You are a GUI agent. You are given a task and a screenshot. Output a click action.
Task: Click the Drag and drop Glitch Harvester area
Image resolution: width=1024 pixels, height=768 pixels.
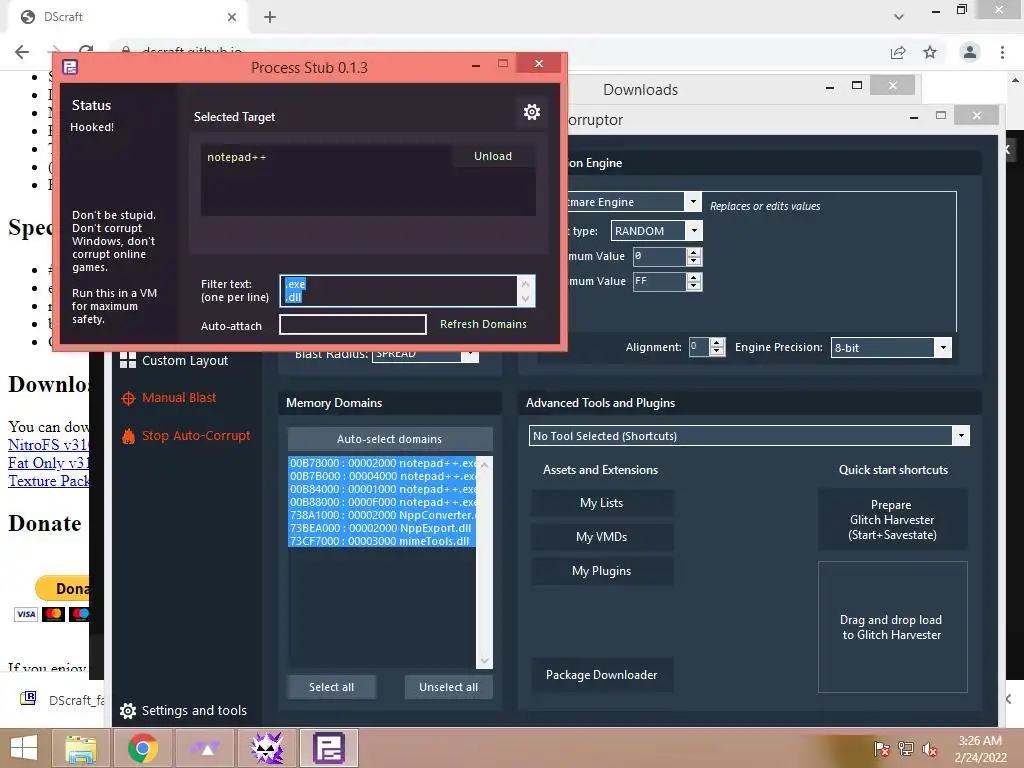coord(892,627)
